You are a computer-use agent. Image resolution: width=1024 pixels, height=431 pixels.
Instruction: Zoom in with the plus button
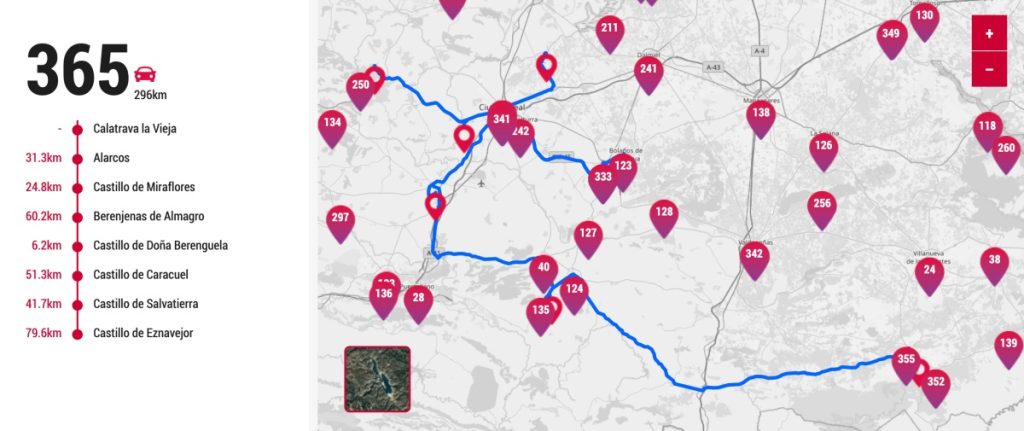click(x=989, y=33)
